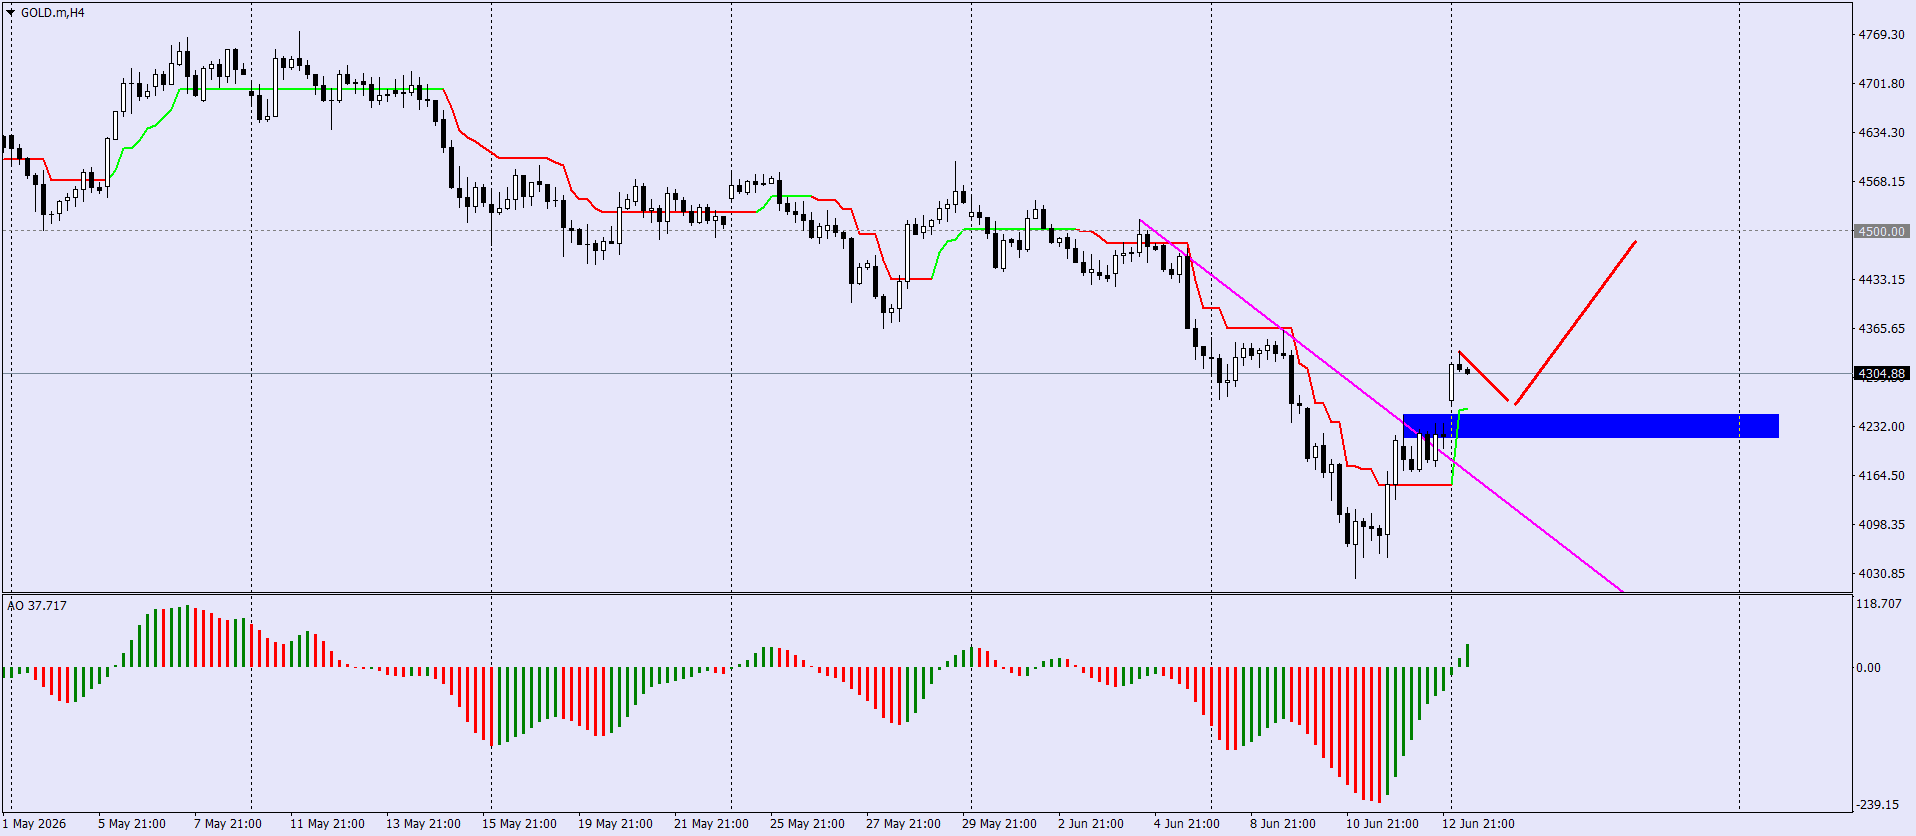The image size is (1916, 836).
Task: Click the 29 May 21:00 time label
Action: [x=999, y=824]
